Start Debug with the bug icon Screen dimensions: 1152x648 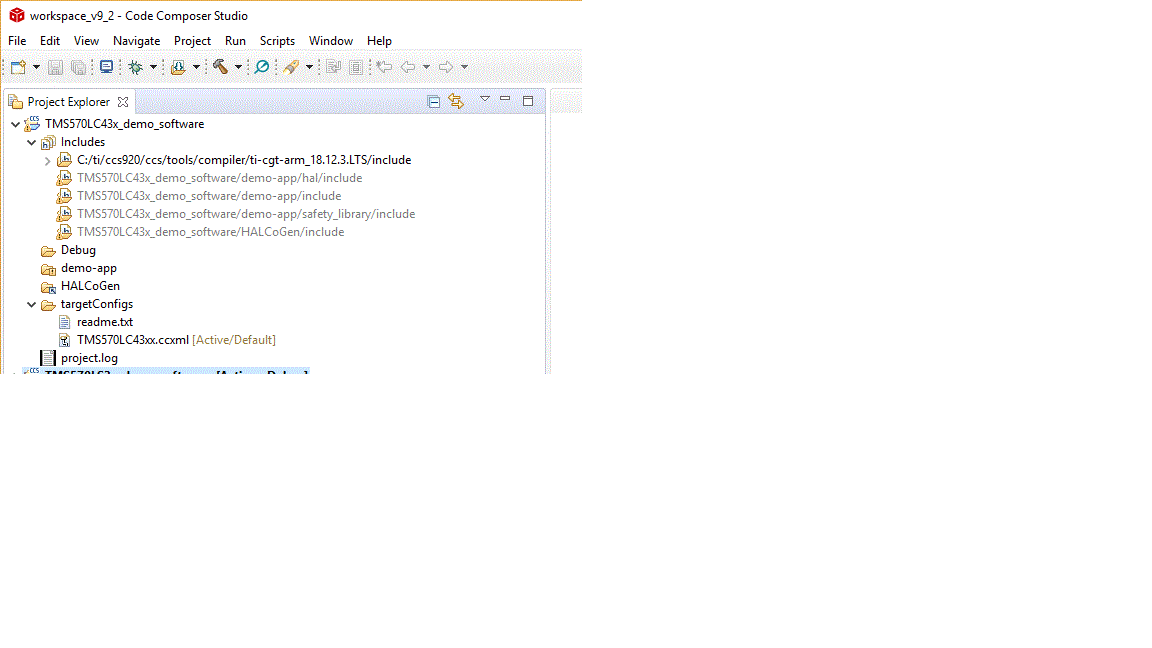tap(136, 68)
